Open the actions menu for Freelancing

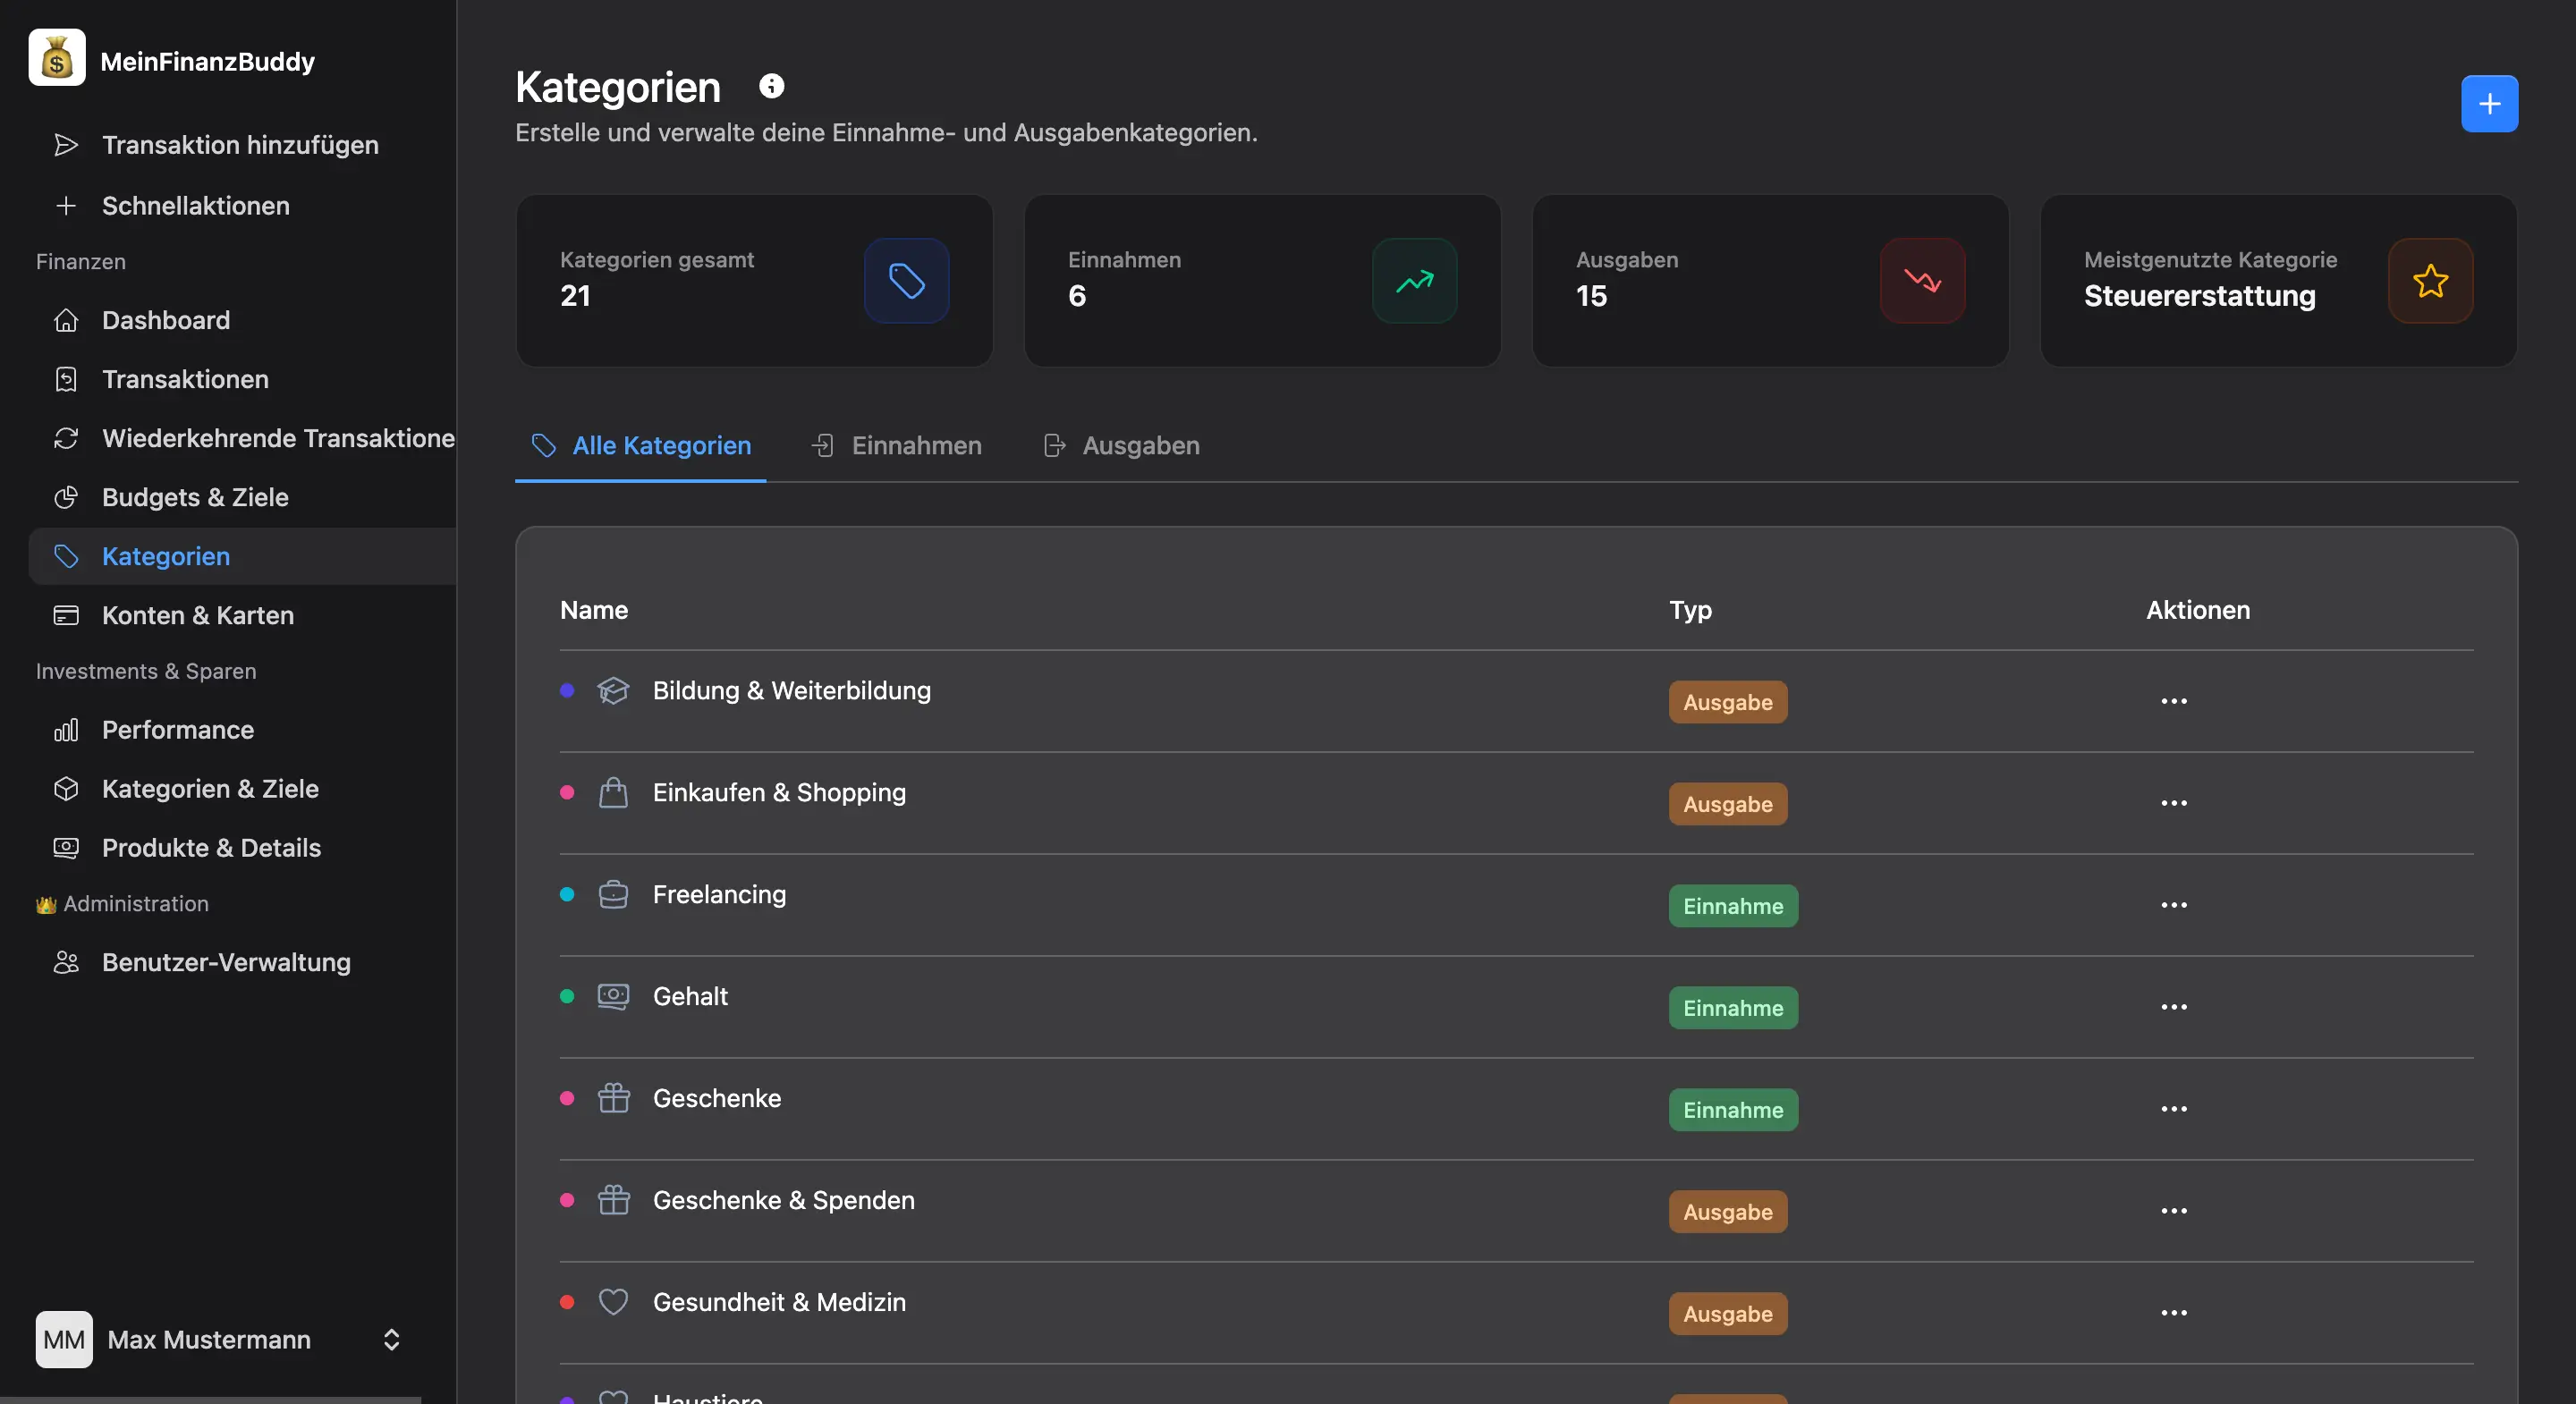click(2173, 905)
